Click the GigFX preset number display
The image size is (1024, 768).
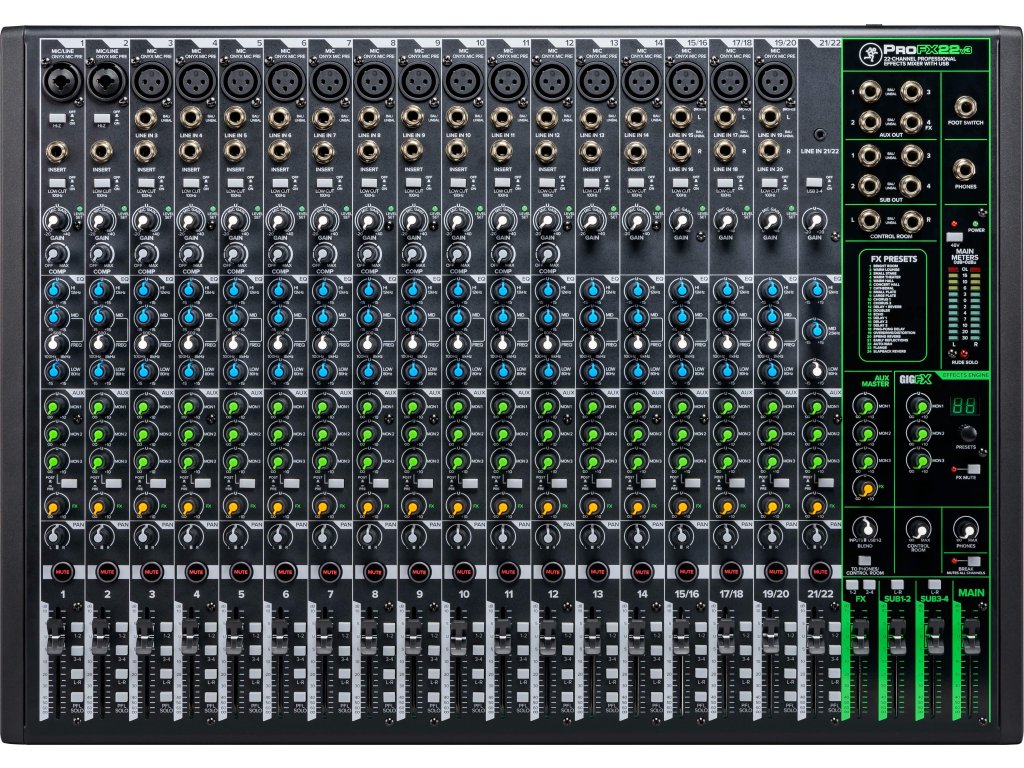964,408
